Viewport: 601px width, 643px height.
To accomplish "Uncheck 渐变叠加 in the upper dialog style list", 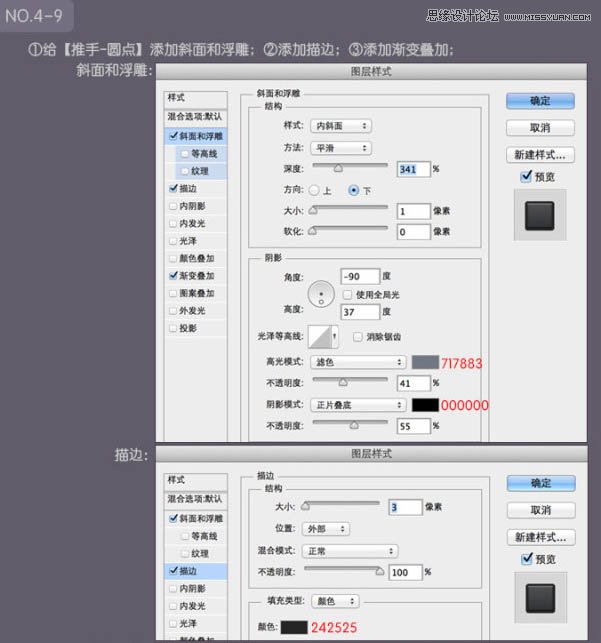I will click(x=173, y=276).
